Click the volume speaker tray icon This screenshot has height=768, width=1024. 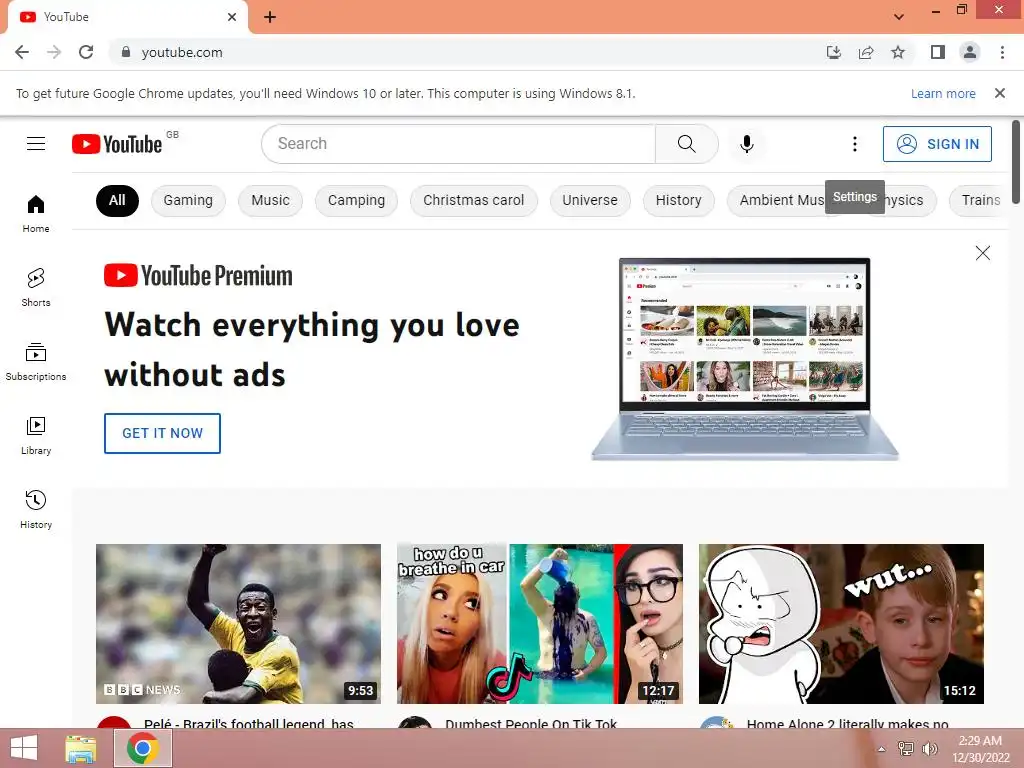(929, 748)
